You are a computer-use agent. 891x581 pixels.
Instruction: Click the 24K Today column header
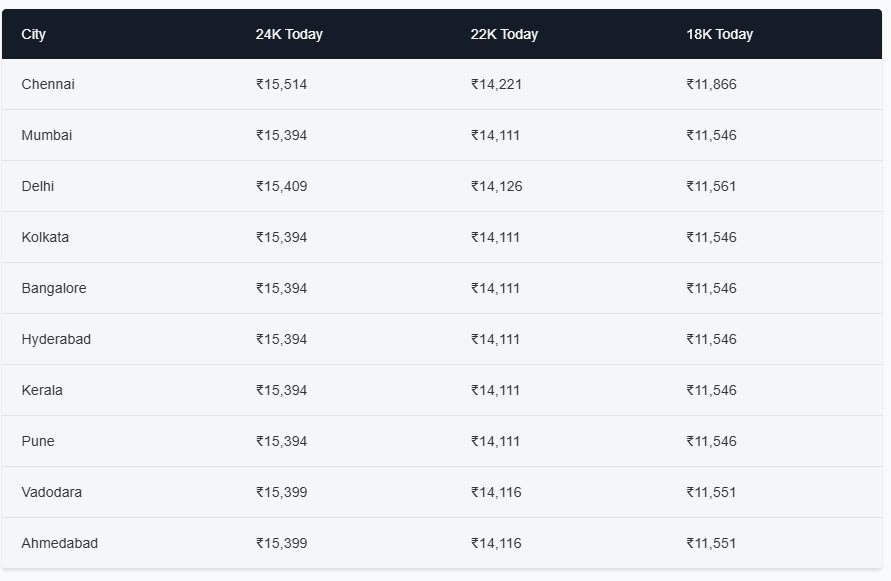(289, 34)
